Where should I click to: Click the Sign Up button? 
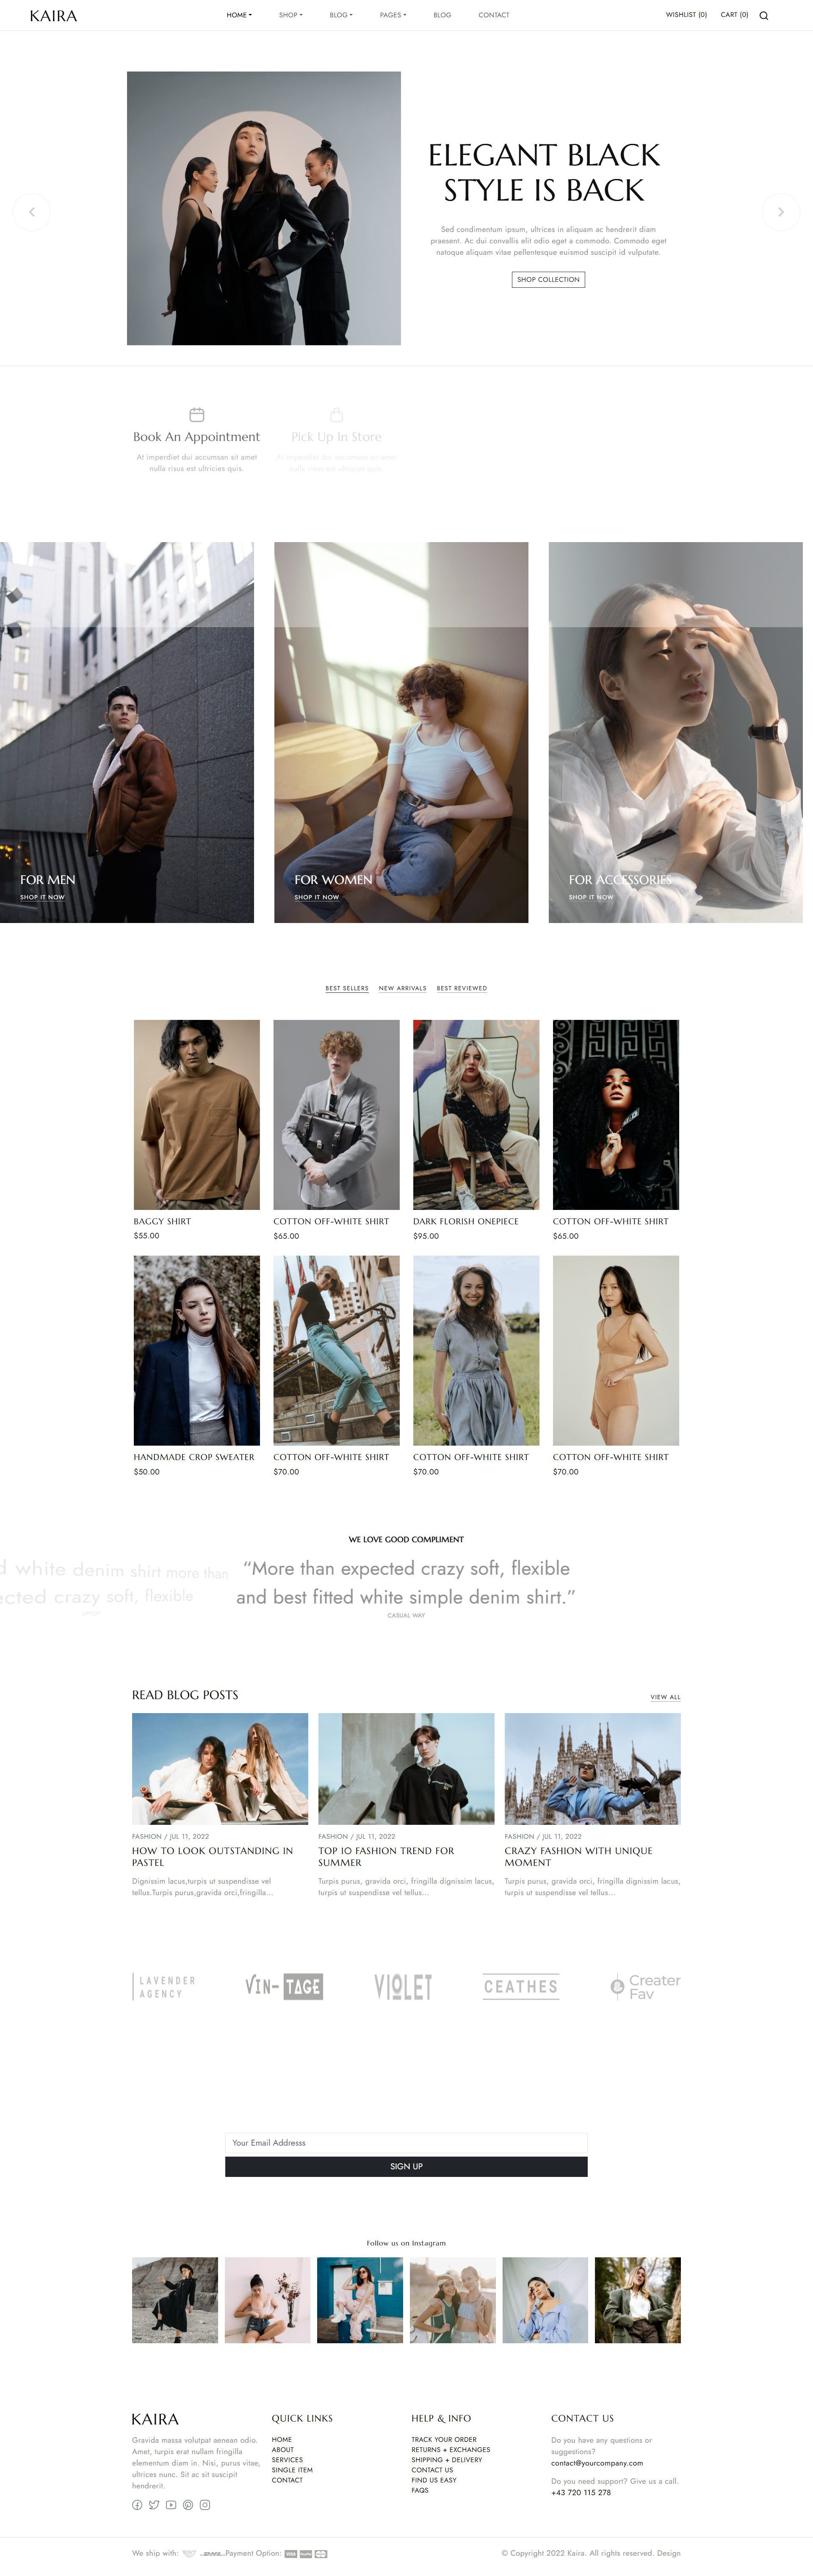tap(406, 2166)
